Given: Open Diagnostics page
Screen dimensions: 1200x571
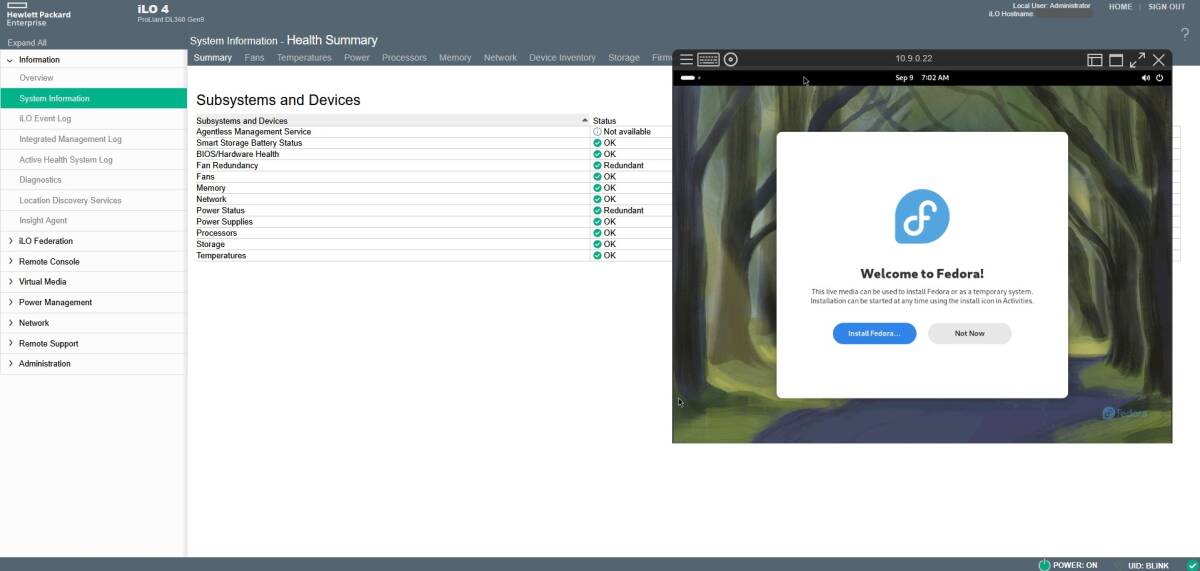Looking at the screenshot, I should click(x=93, y=180).
